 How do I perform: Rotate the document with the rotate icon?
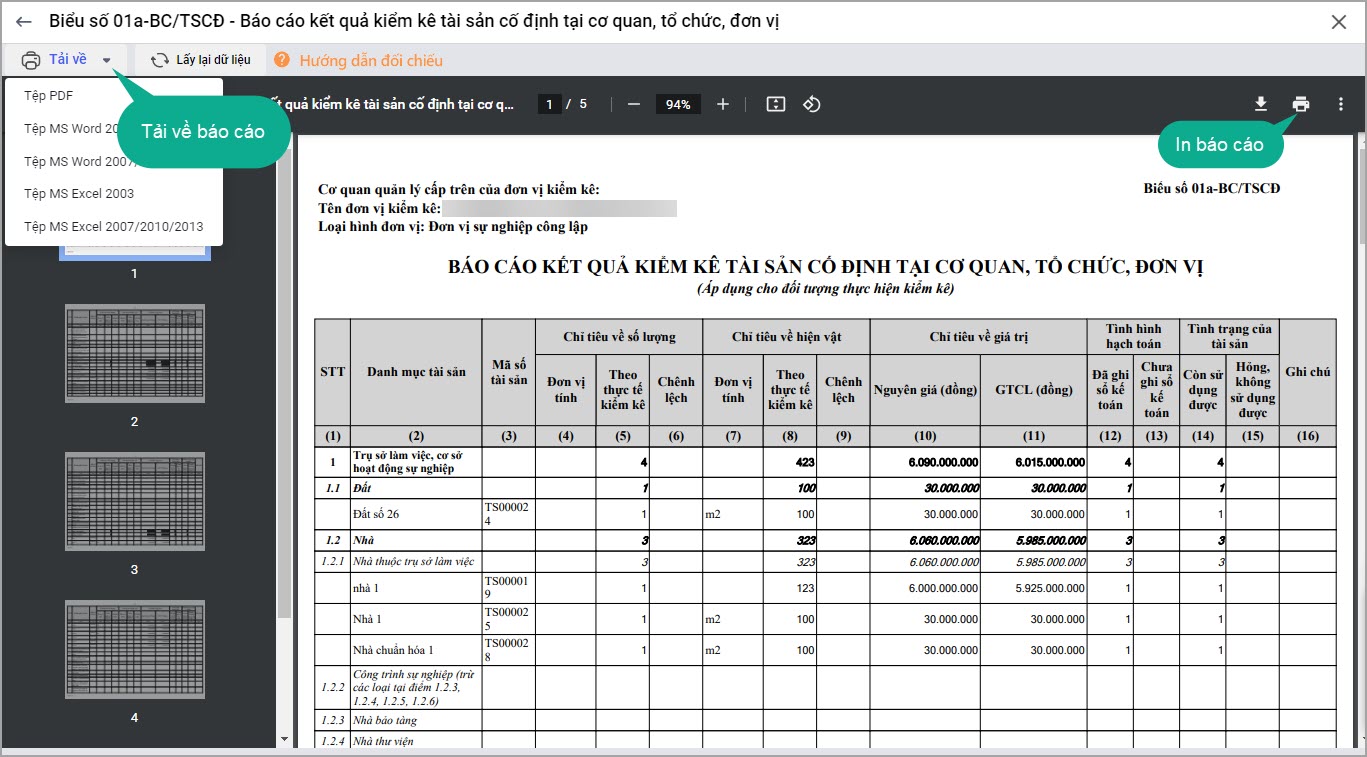[x=812, y=104]
